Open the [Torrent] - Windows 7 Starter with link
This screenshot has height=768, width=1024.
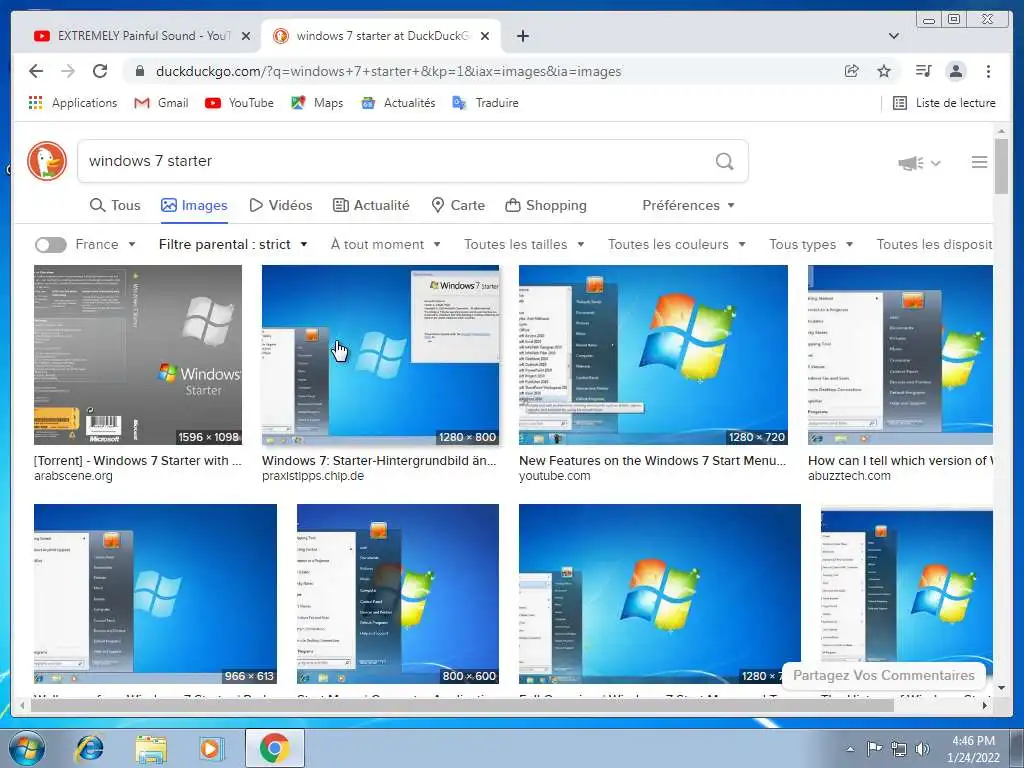click(138, 460)
